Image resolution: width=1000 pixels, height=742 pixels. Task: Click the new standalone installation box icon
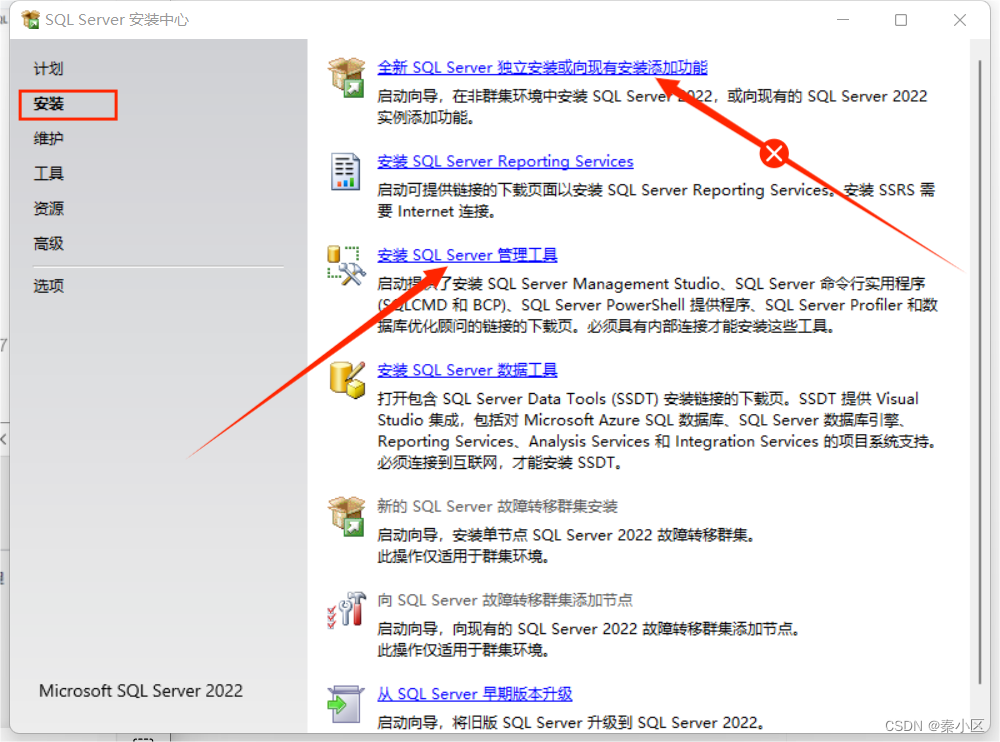[346, 77]
